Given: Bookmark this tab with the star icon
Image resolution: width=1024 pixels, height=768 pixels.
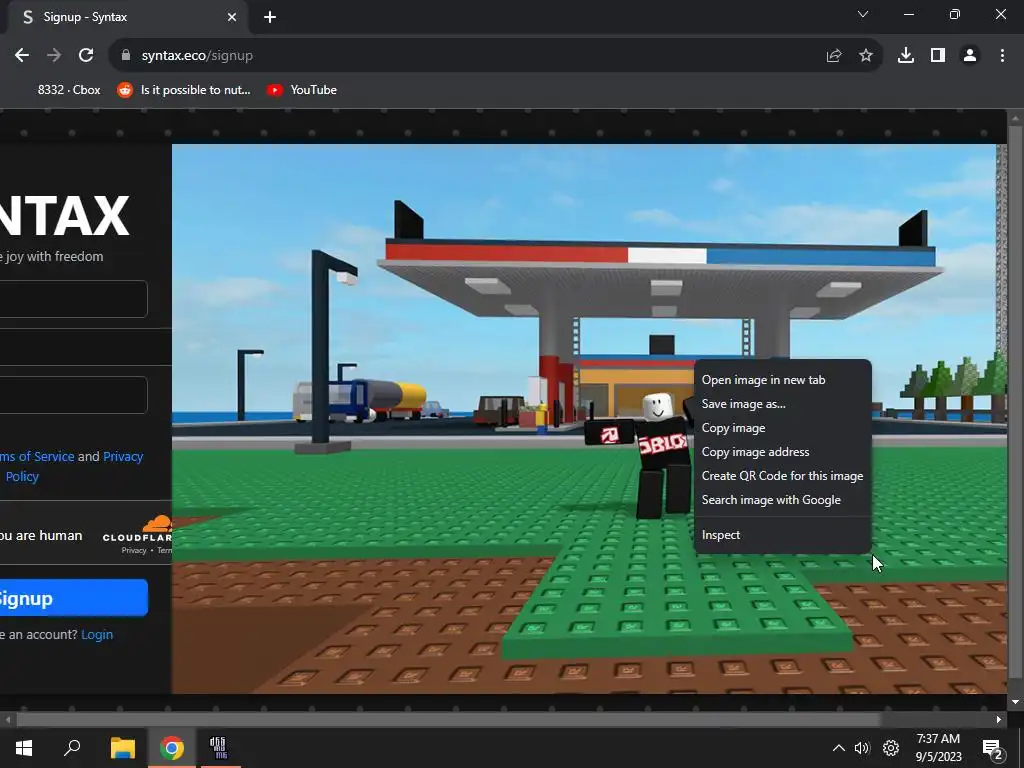Looking at the screenshot, I should pos(866,56).
